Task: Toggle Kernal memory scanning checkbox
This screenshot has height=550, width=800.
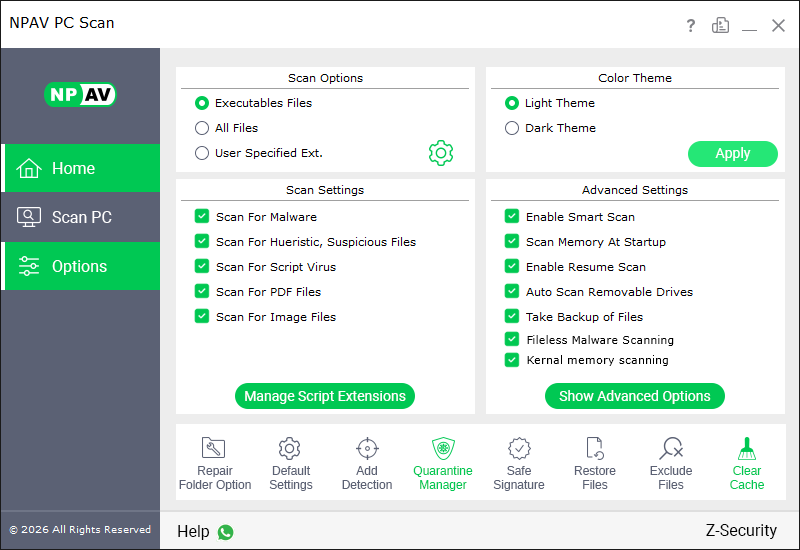Action: pos(512,360)
